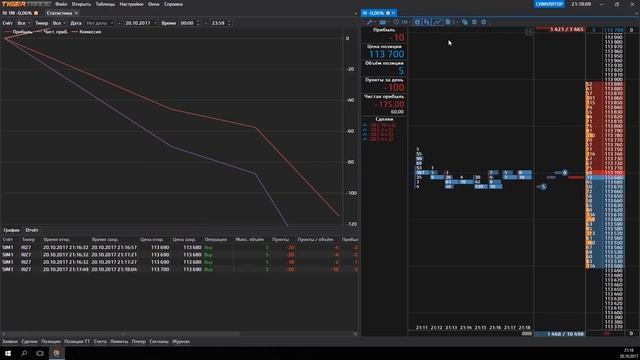Toggle the Прибыль legend series

tap(18, 32)
